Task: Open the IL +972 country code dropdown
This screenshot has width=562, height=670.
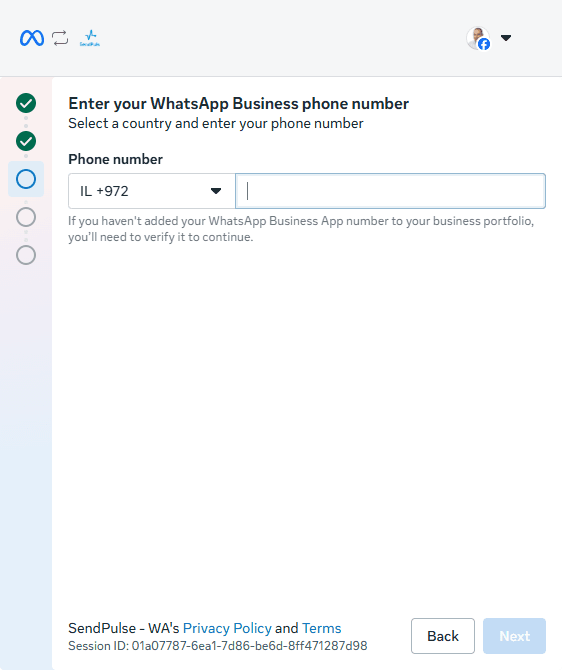Action: (152, 191)
